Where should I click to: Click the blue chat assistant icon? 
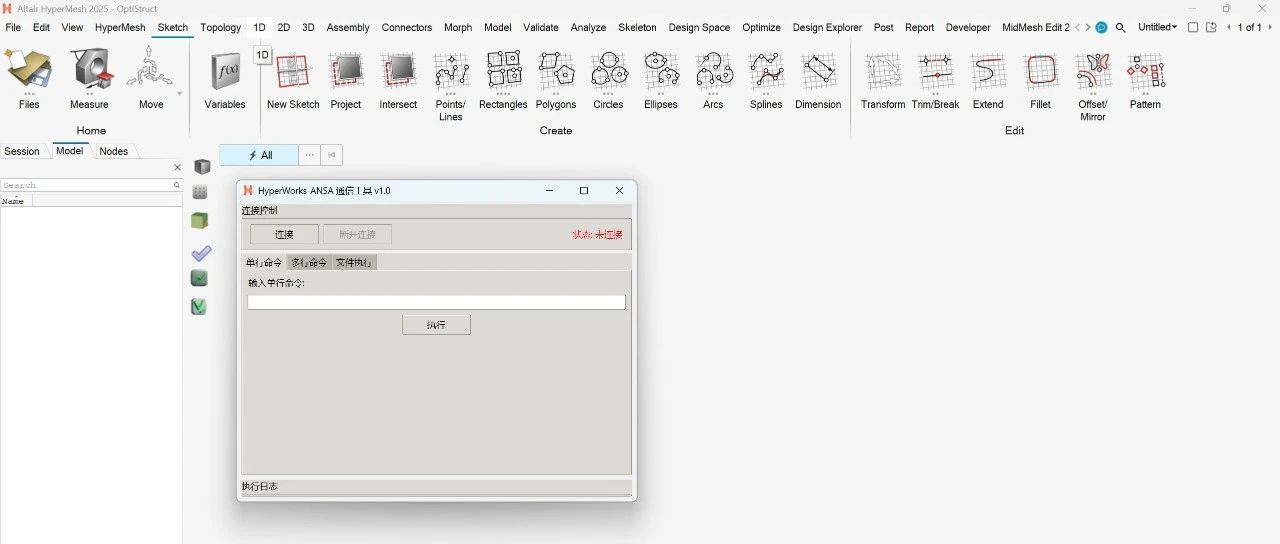click(x=1101, y=28)
